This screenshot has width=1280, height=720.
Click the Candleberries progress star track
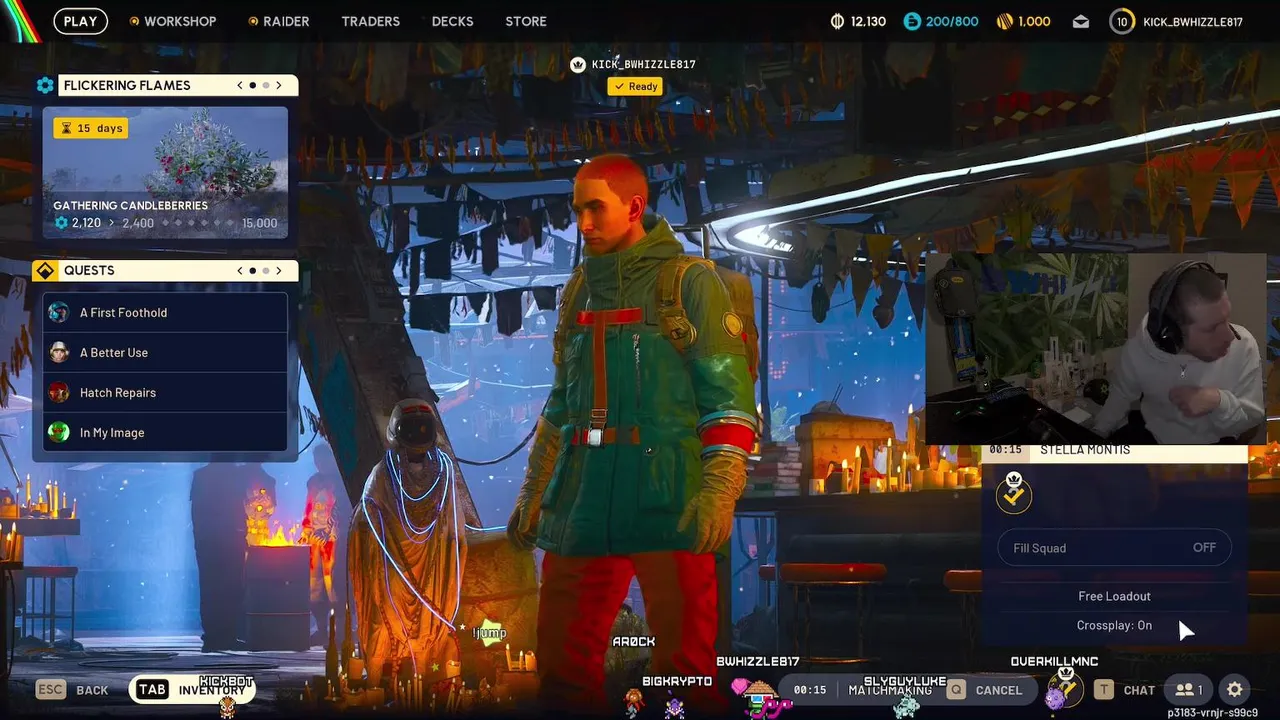[198, 223]
